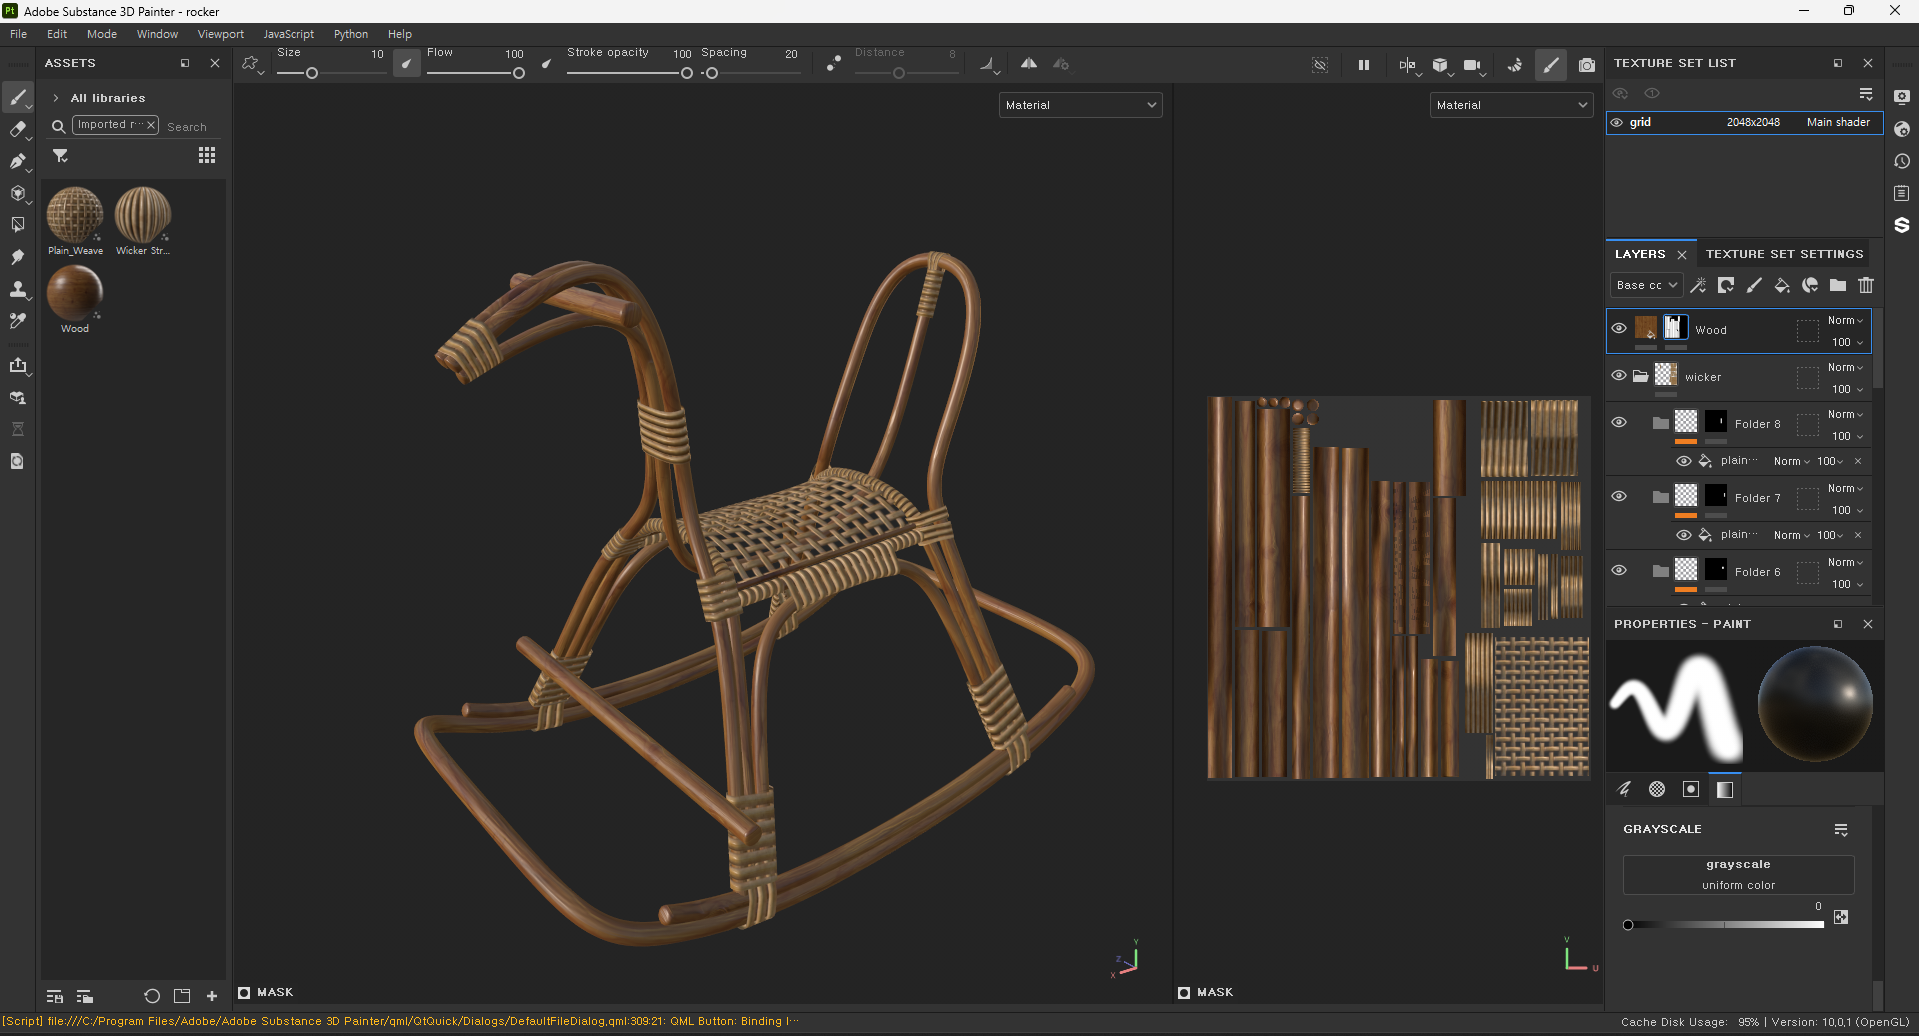
Task: Open the History panel icon on right dock
Action: 1902,161
